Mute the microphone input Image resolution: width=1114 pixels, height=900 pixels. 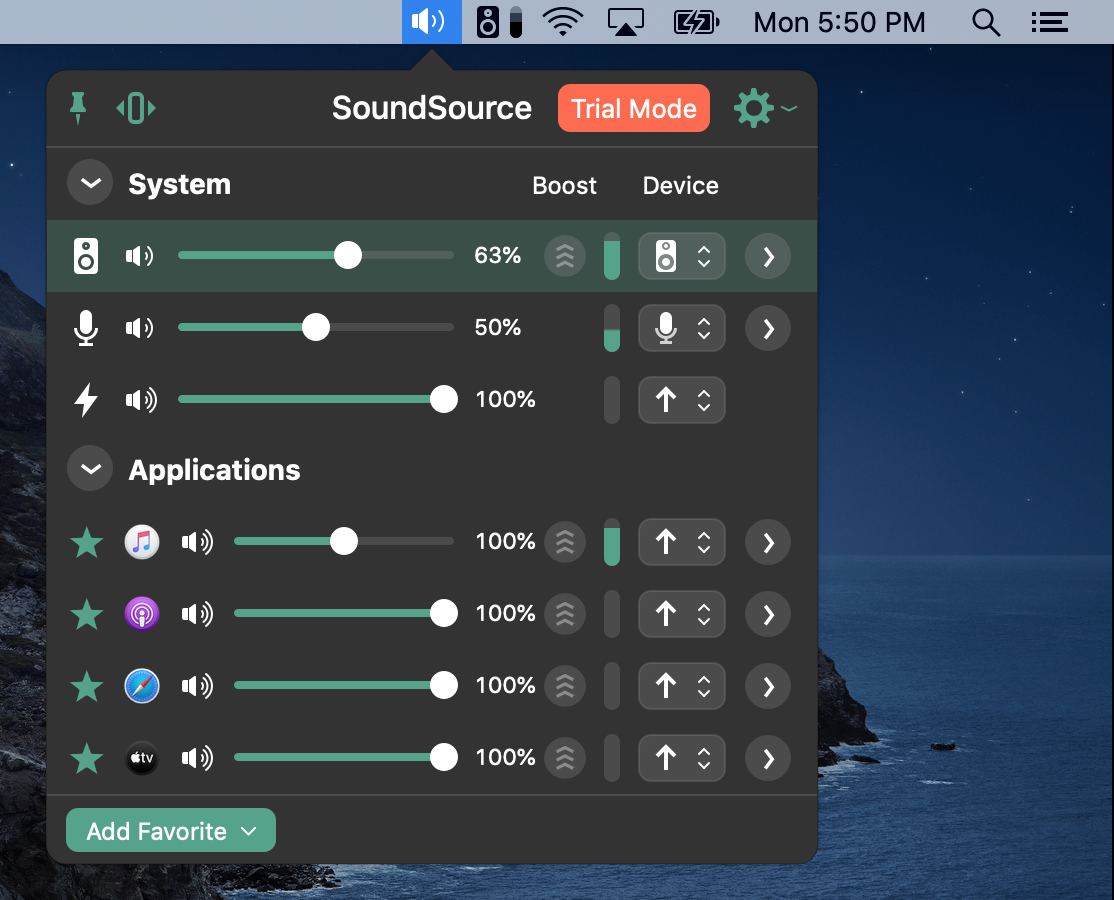139,328
